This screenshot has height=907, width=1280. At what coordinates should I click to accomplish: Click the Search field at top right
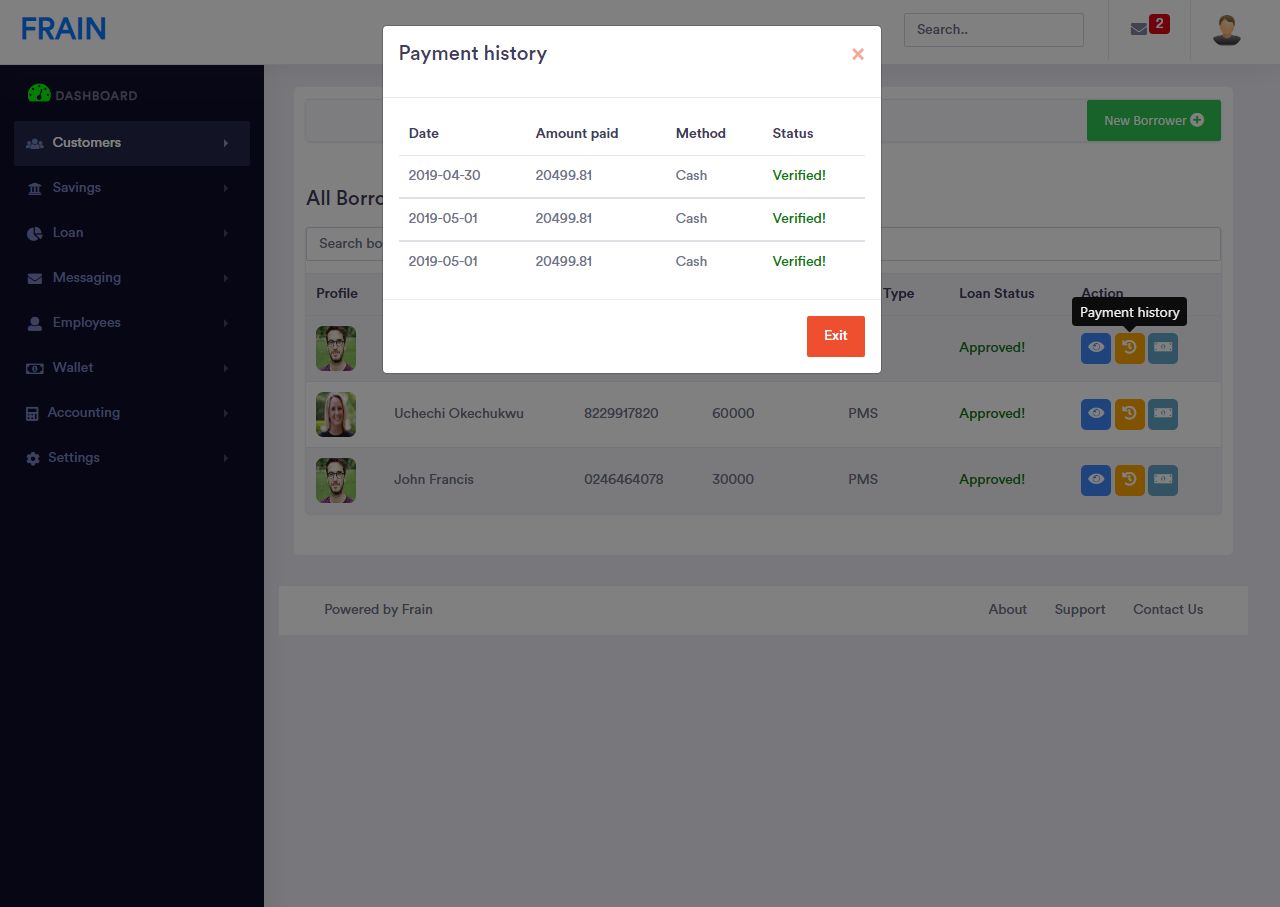tap(993, 30)
